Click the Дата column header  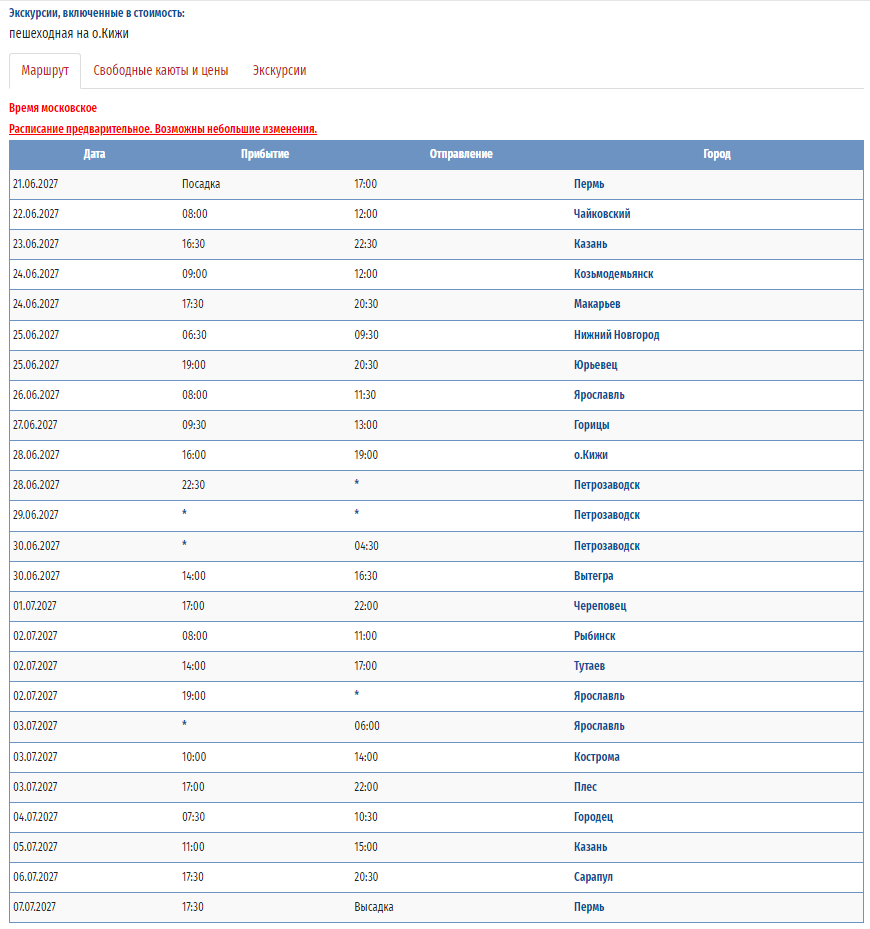[x=94, y=154]
